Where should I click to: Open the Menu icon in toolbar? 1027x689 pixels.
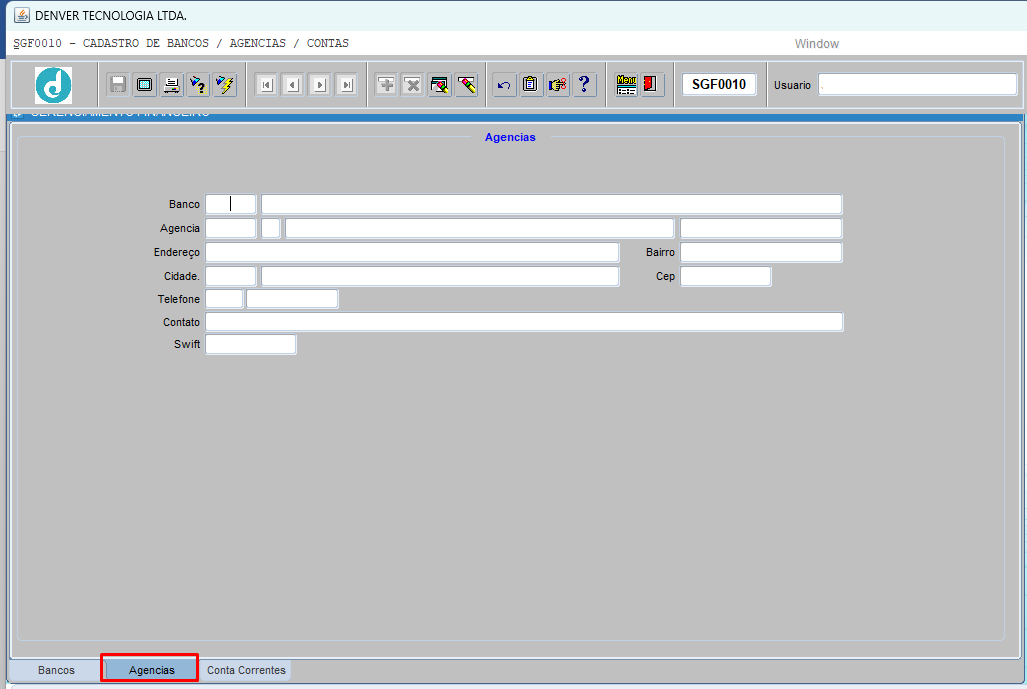point(626,85)
